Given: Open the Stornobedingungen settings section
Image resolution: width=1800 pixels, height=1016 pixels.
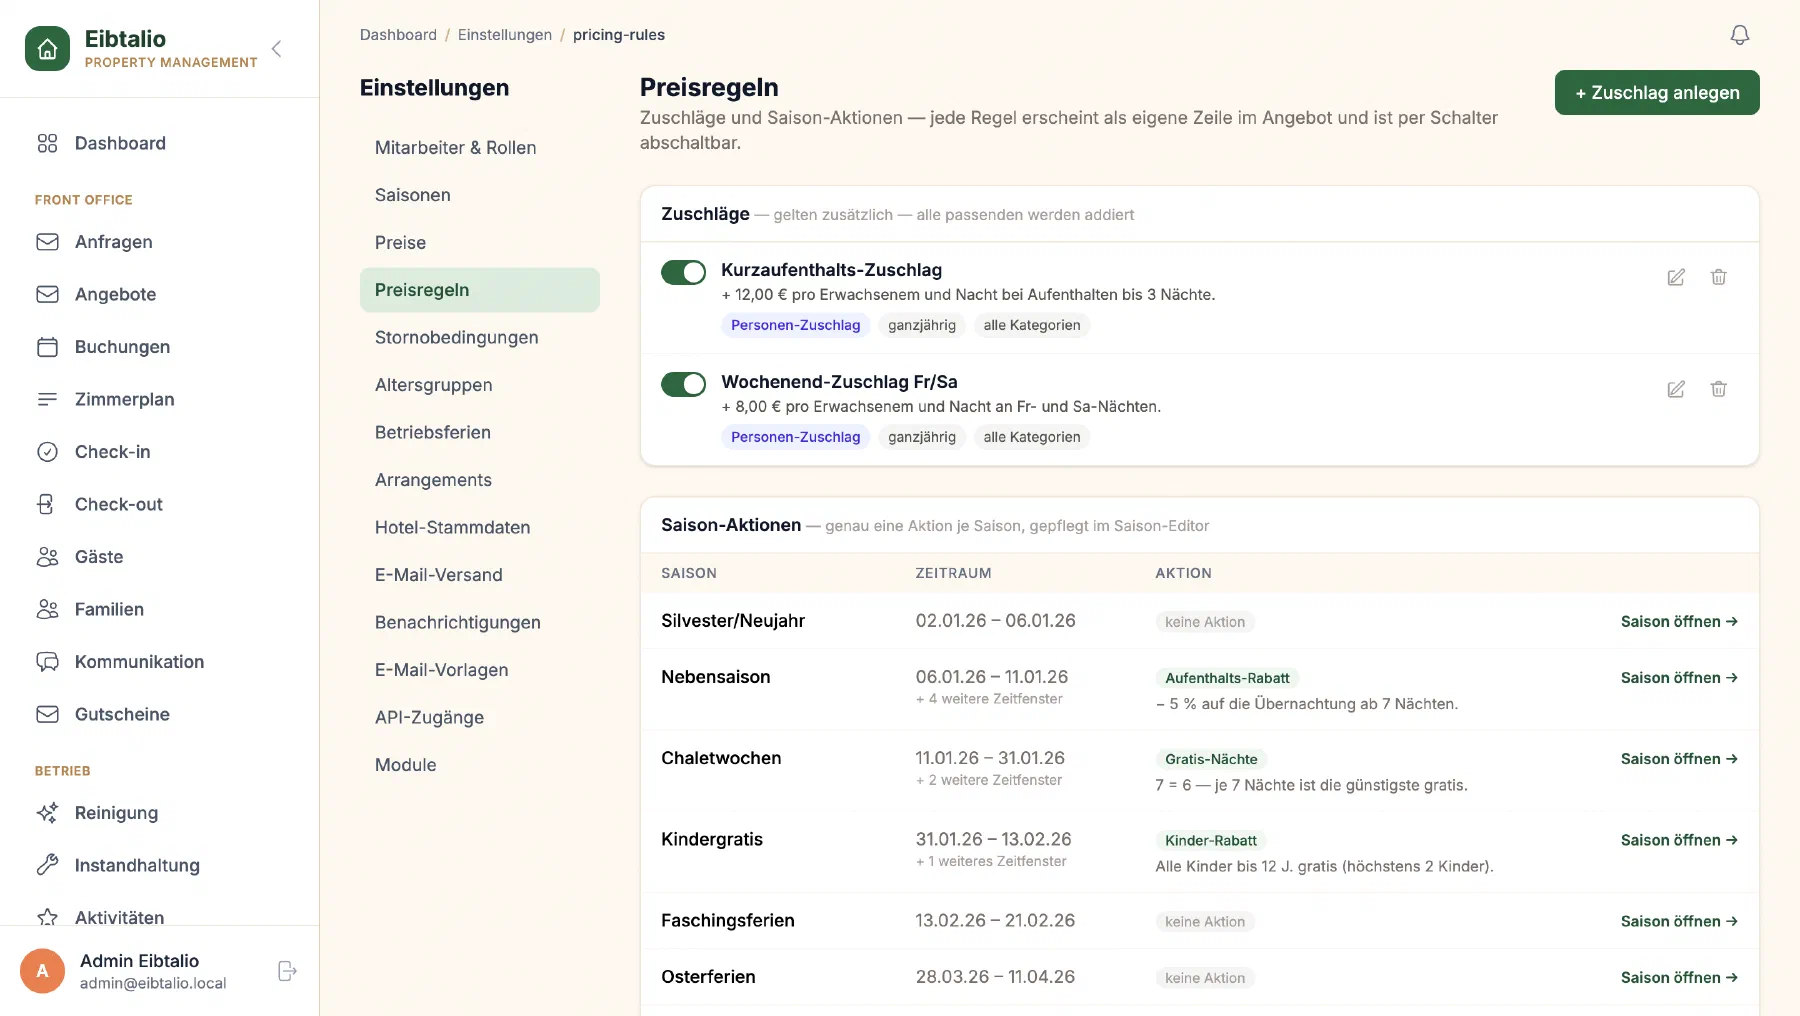Looking at the screenshot, I should tap(480, 338).
